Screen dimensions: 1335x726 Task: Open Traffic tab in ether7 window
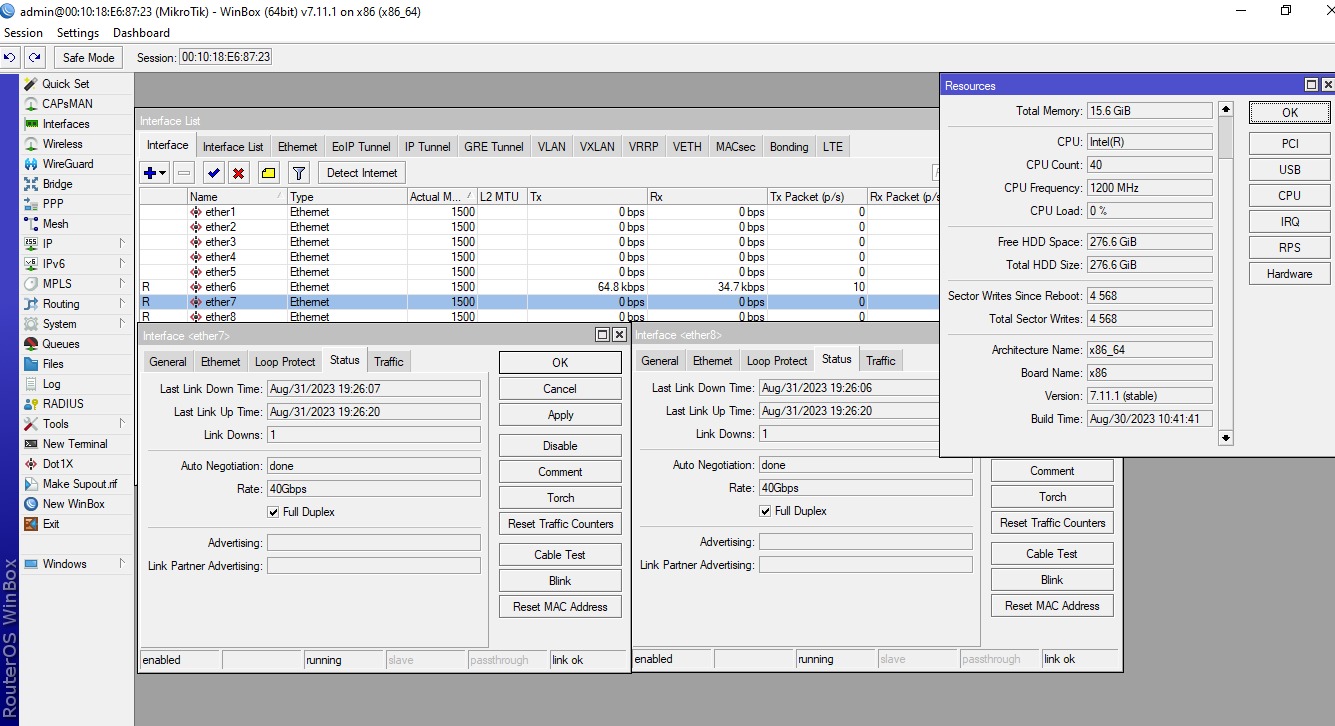[389, 362]
